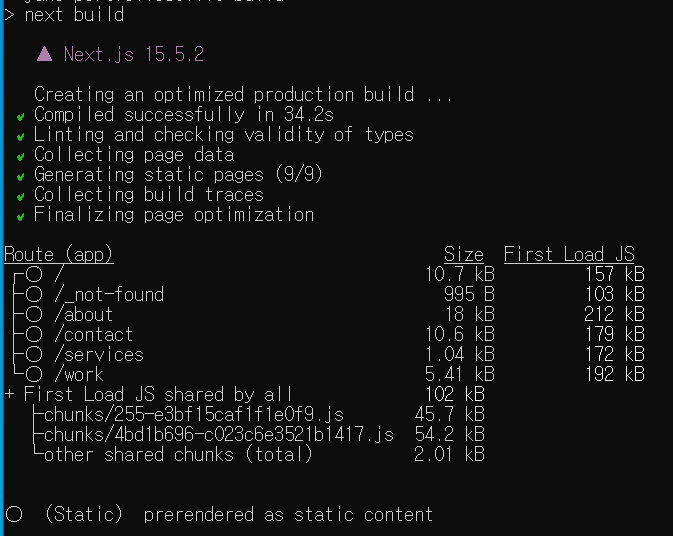Screen dimensions: 673x536
Task: Click the checkmark beside Collecting page data
Action: (20, 157)
